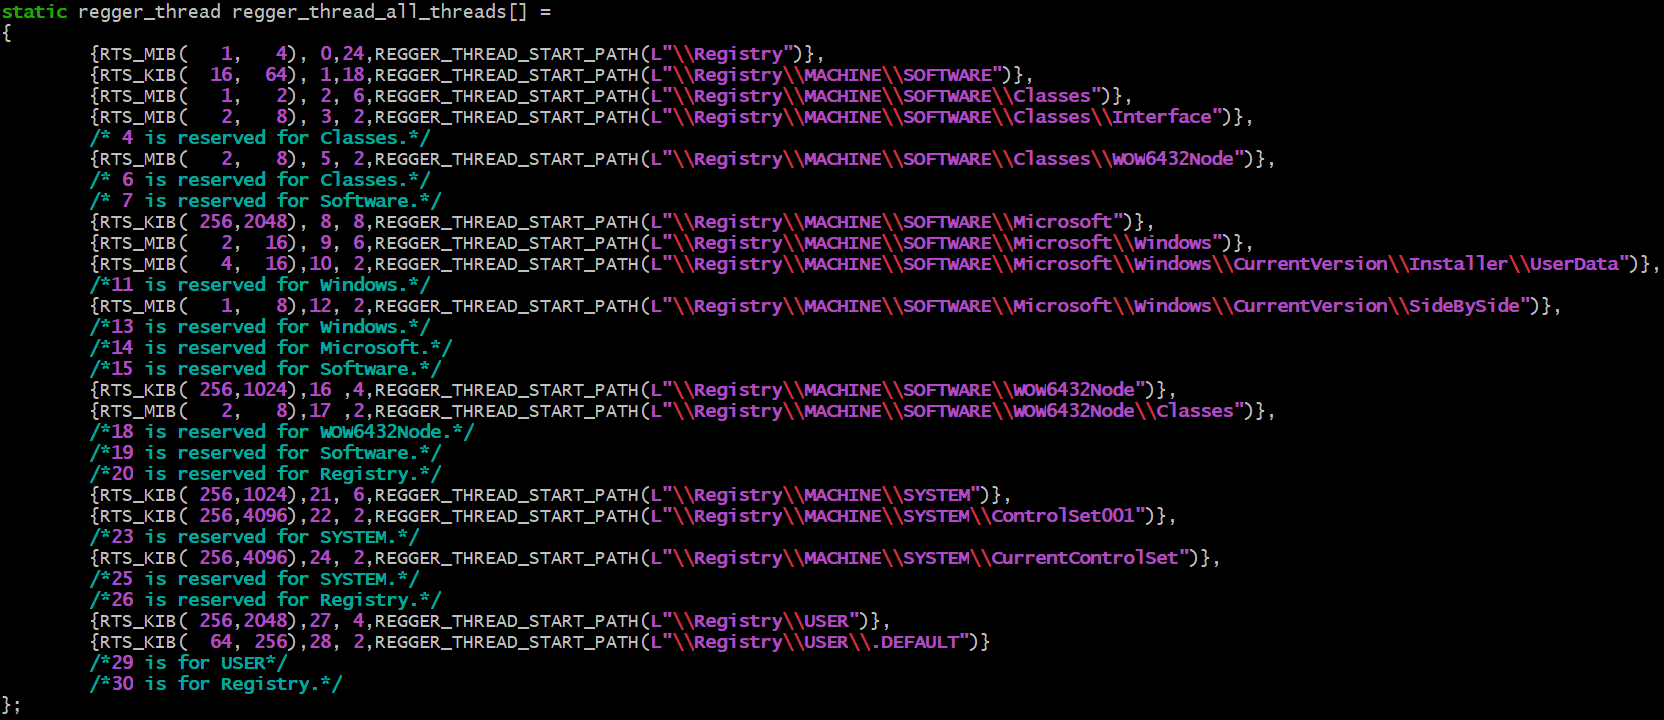
Task: Click the comment '18 is reserved for WOW6432Node'
Action: 282,432
